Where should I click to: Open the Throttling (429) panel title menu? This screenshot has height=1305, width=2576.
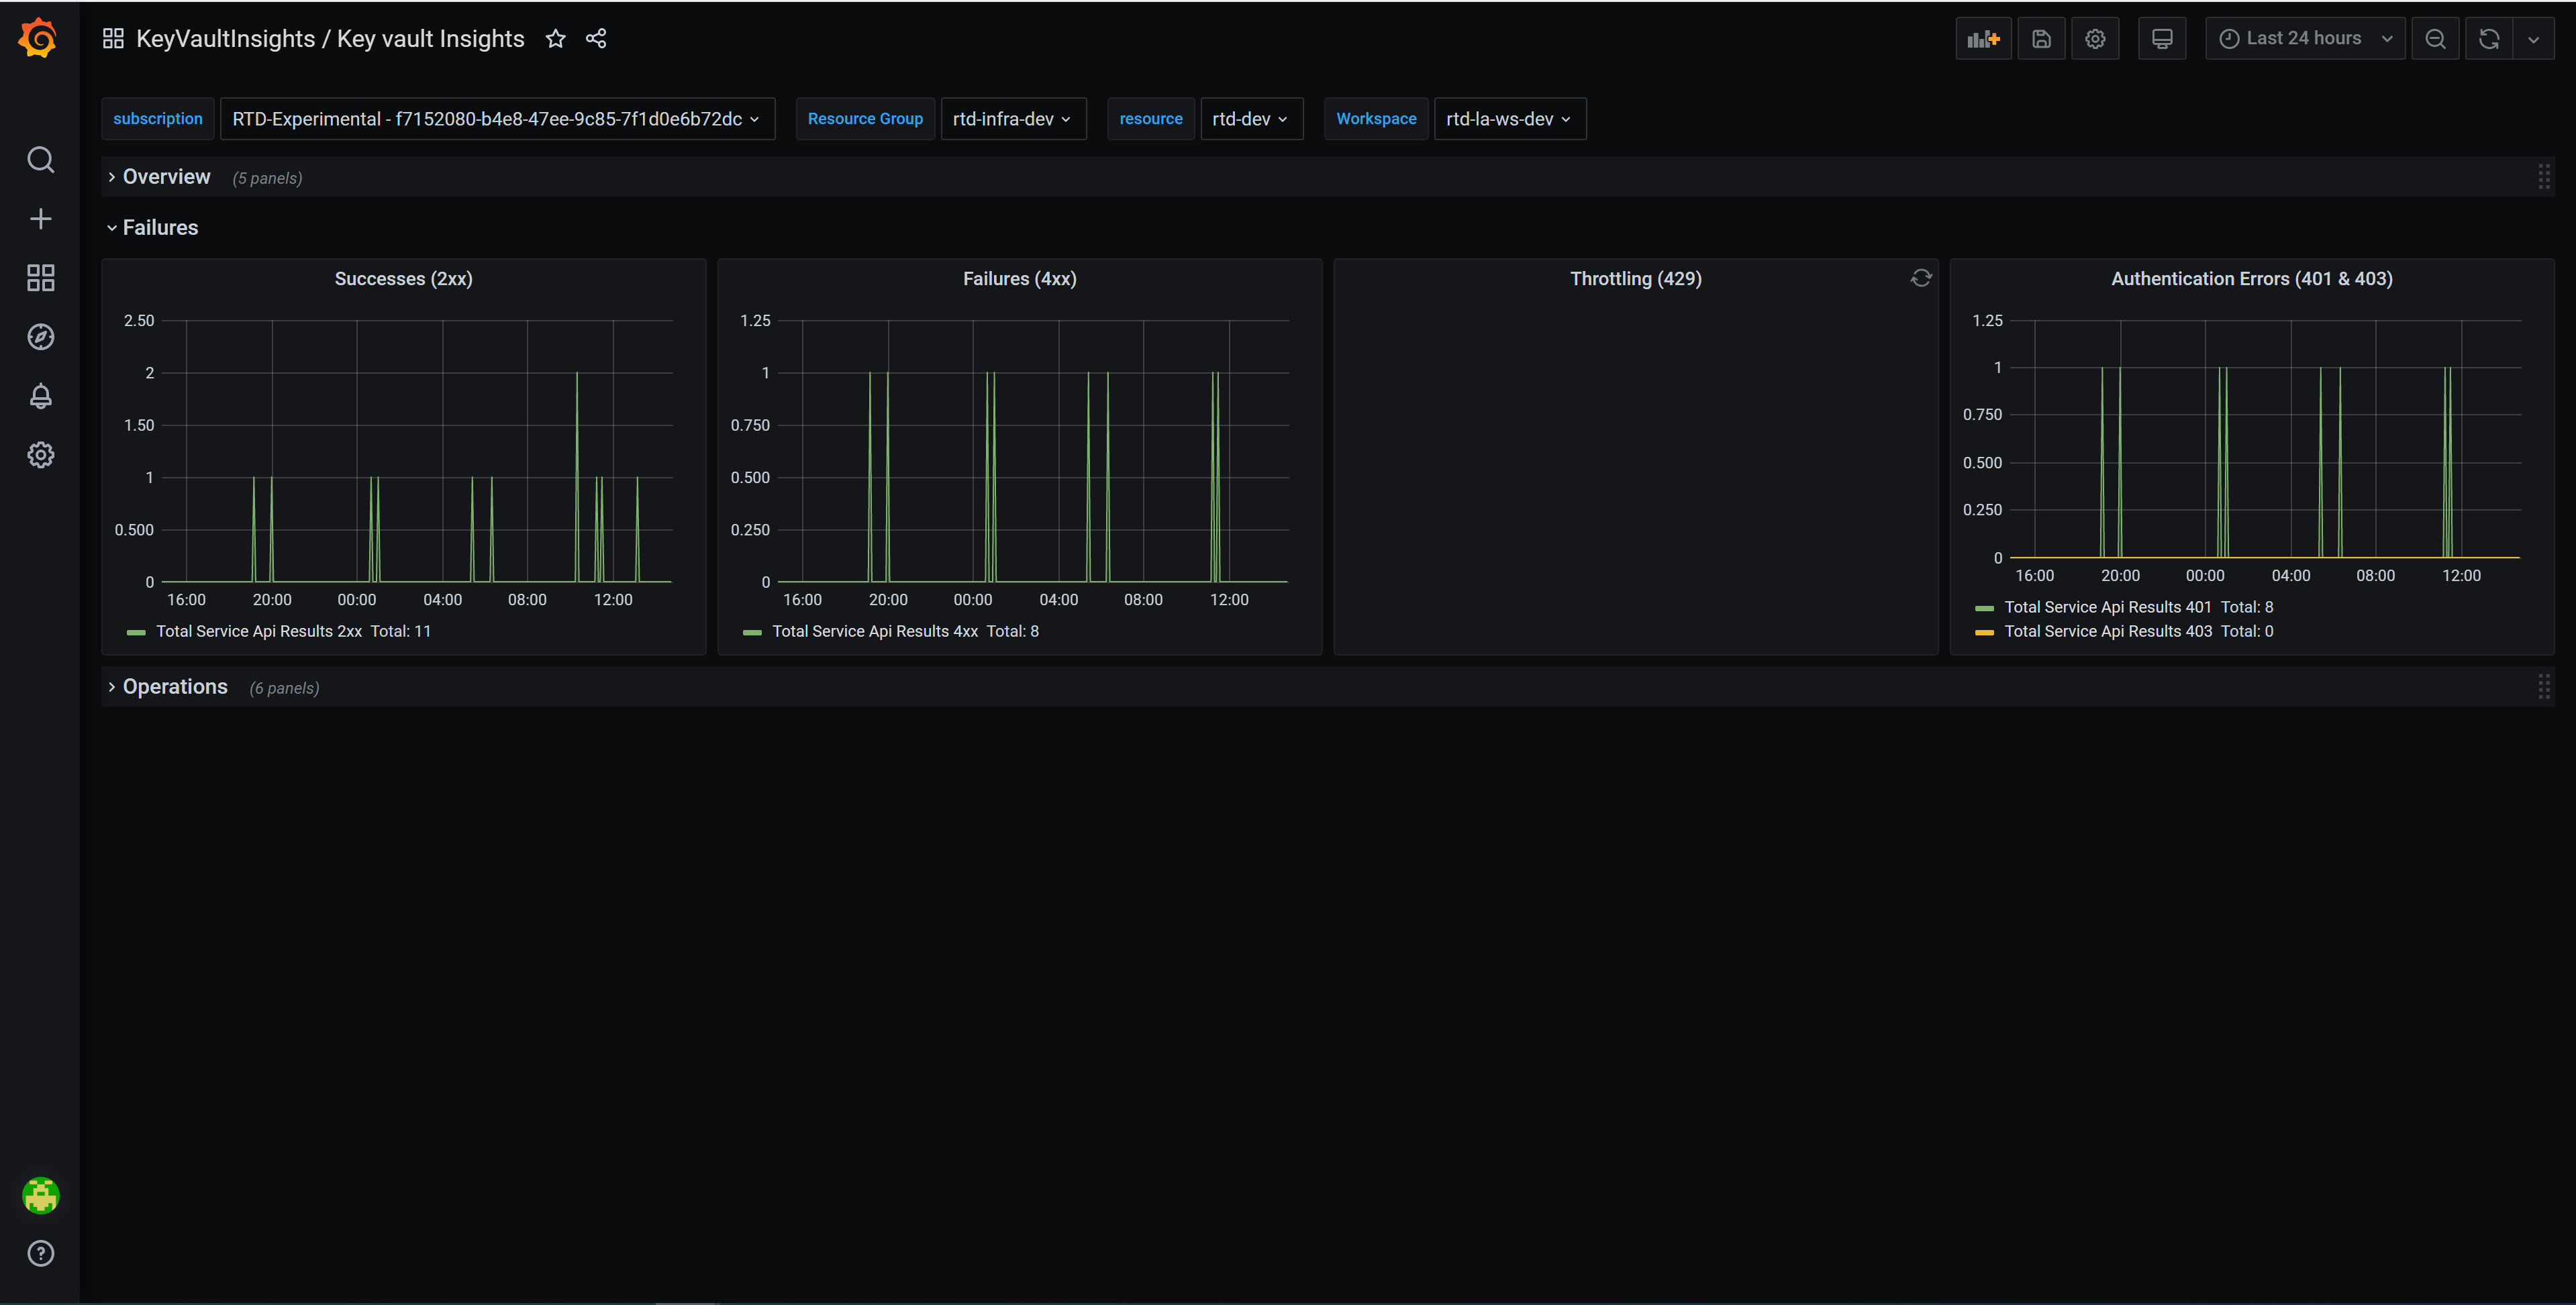(1635, 279)
